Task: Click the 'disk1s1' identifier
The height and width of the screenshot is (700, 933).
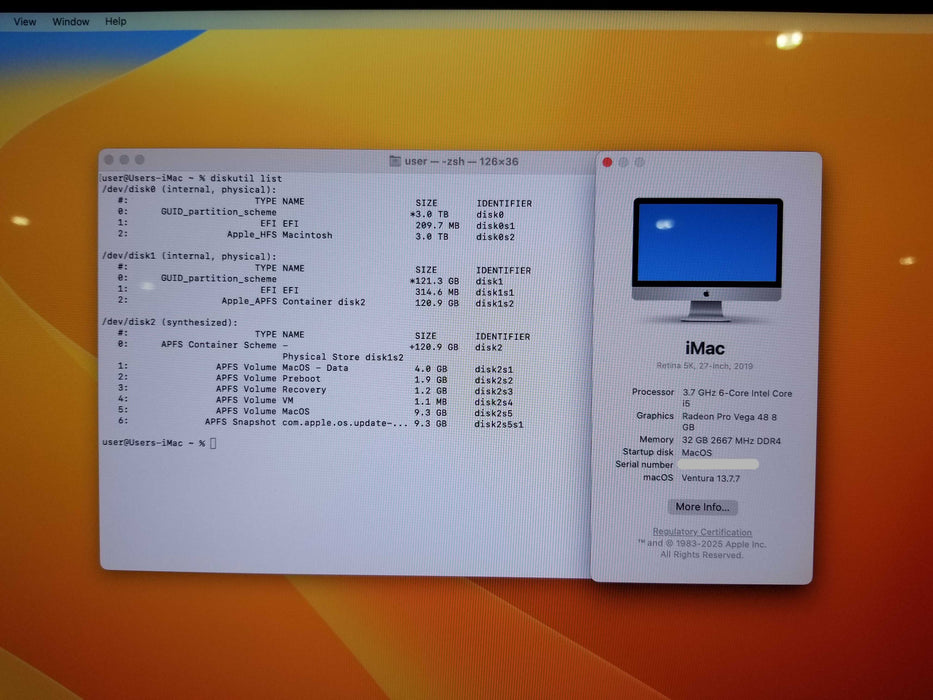Action: pos(494,292)
